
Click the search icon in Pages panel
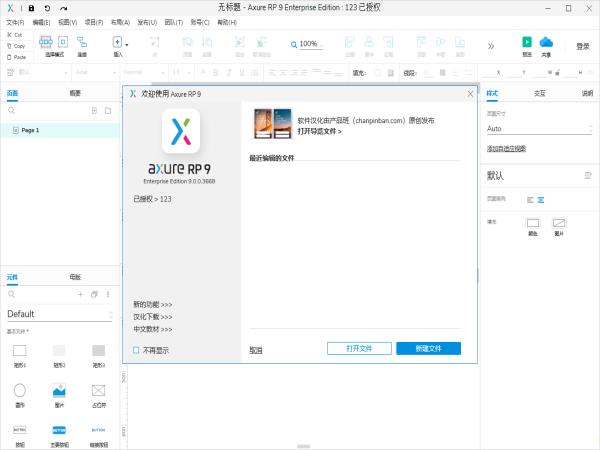pyautogui.click(x=11, y=111)
